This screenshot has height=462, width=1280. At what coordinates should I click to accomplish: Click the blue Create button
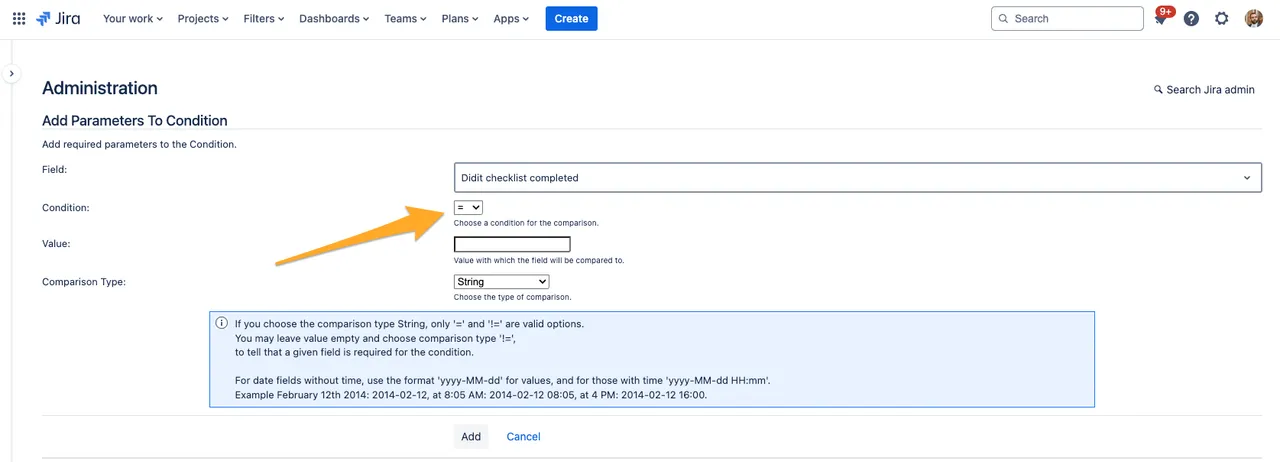[571, 18]
